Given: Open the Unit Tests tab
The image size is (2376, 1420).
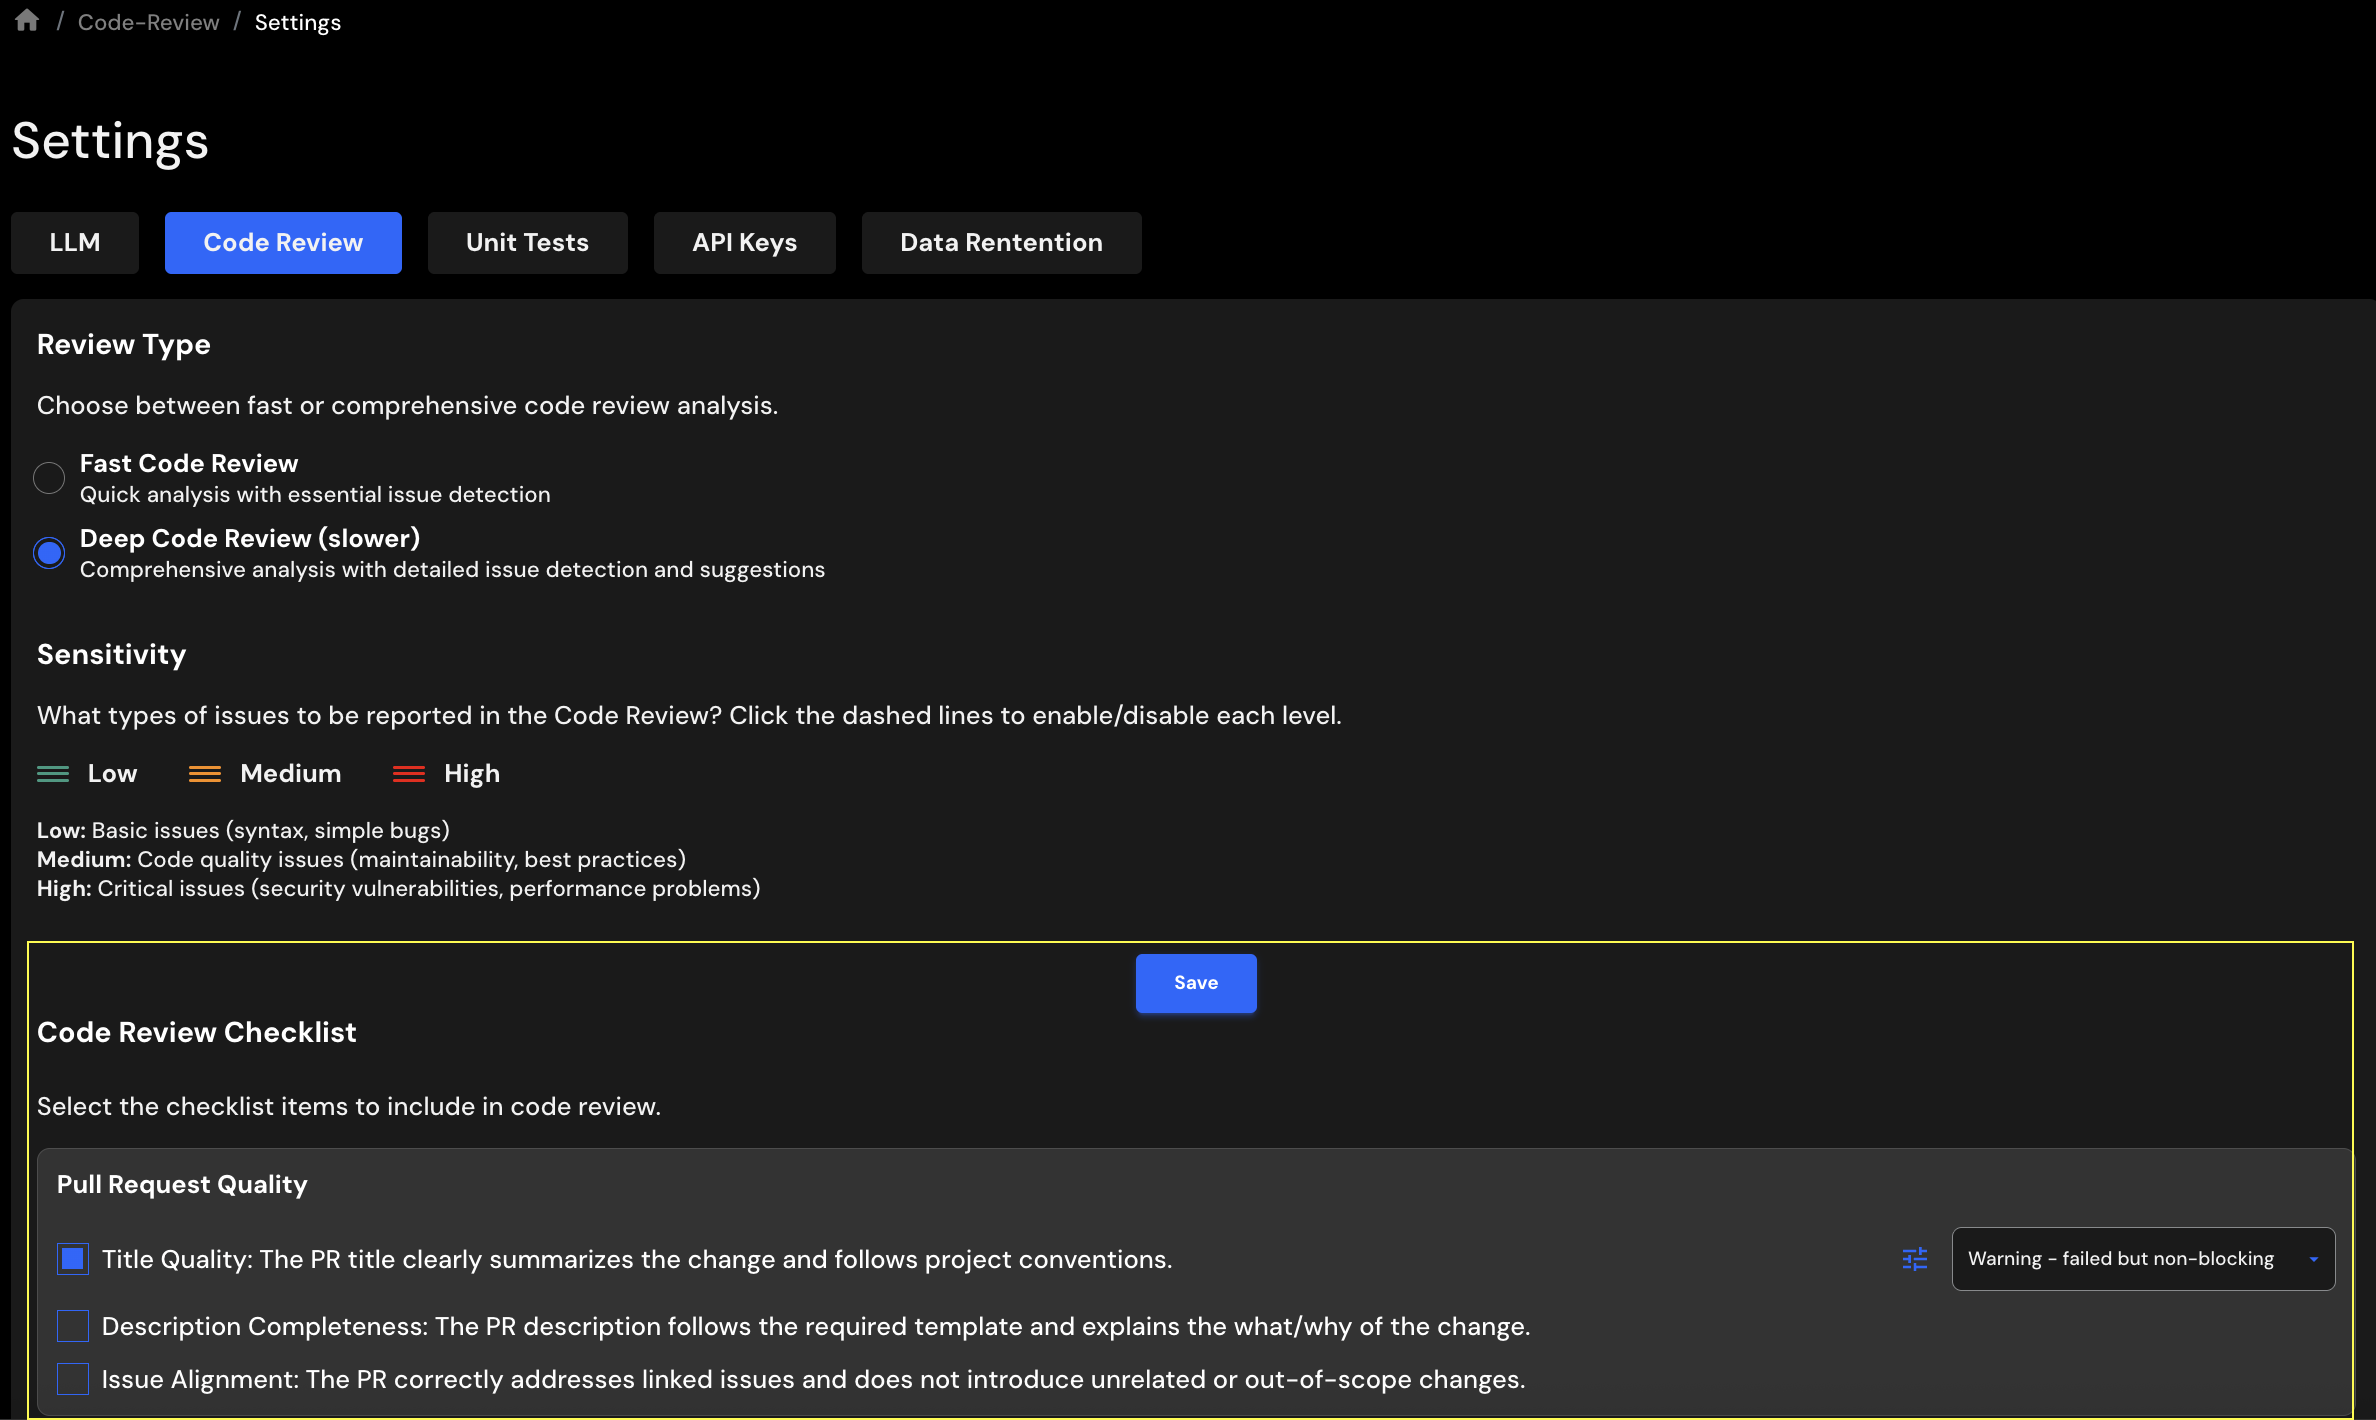Looking at the screenshot, I should pos(527,243).
